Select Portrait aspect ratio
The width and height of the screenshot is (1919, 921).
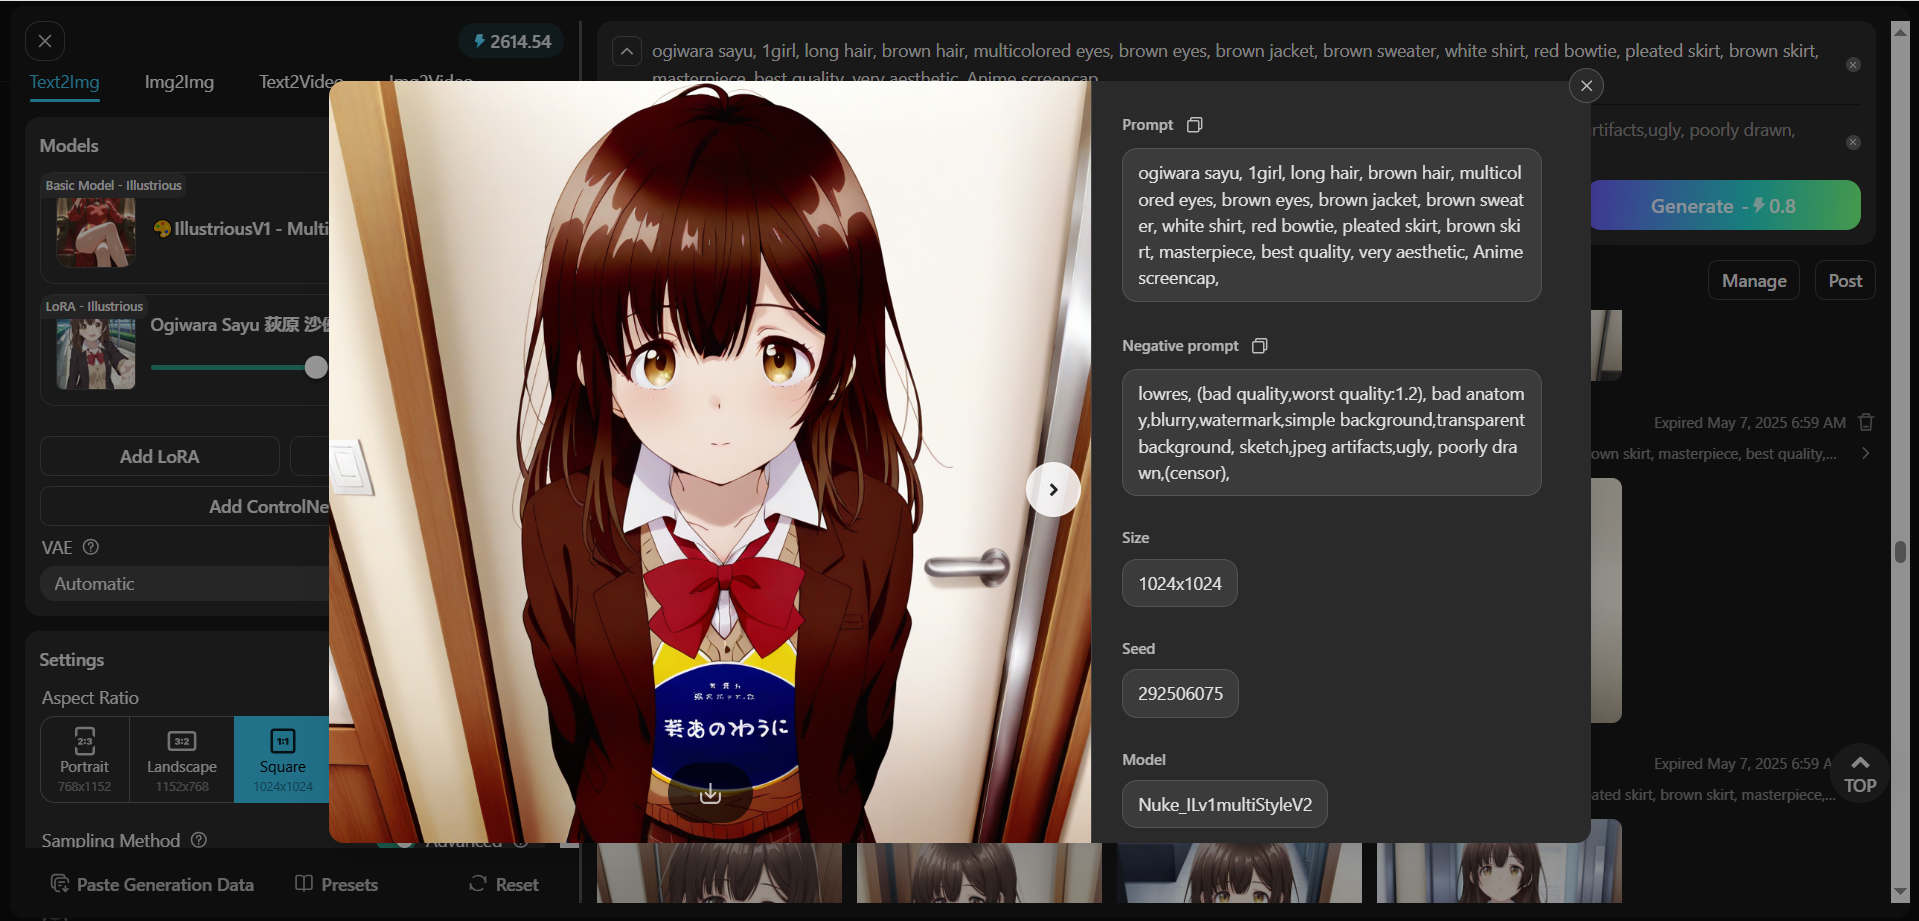point(85,760)
